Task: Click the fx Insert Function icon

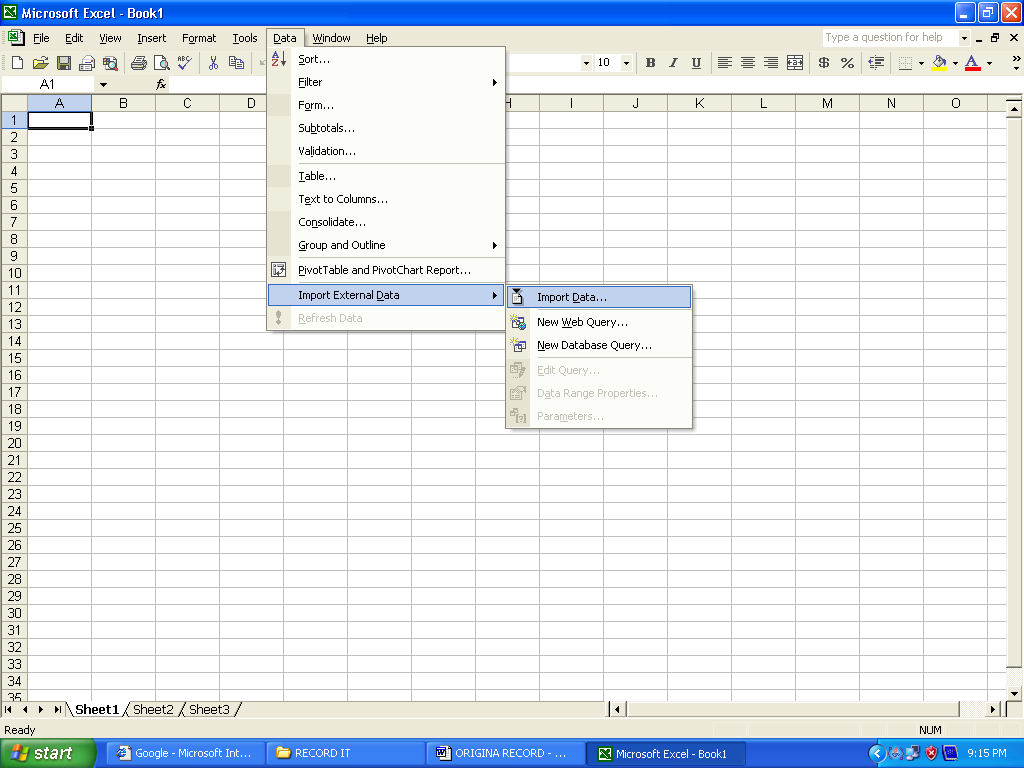Action: (161, 84)
